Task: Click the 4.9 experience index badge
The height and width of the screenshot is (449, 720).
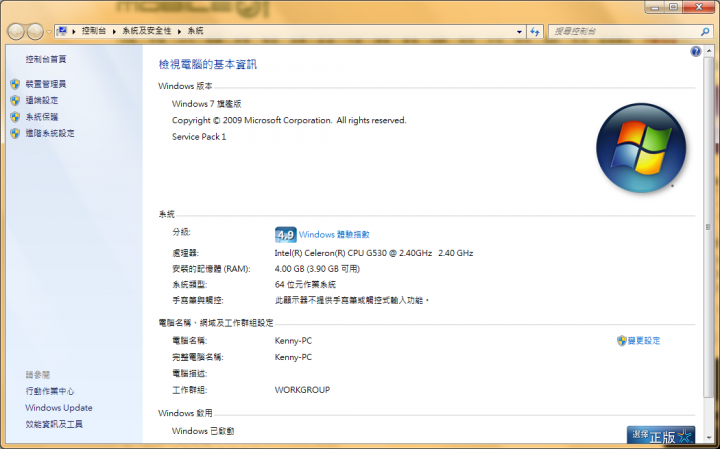Action: pos(286,235)
